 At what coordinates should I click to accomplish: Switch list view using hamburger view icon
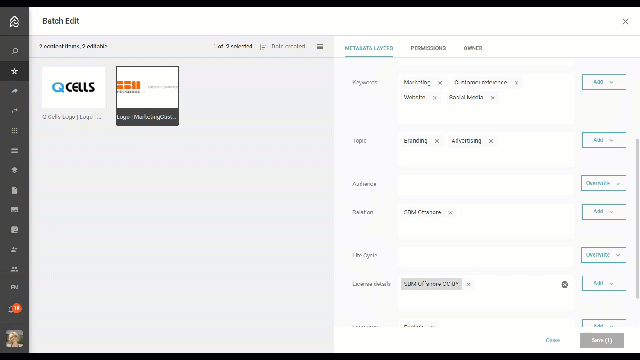(x=320, y=47)
